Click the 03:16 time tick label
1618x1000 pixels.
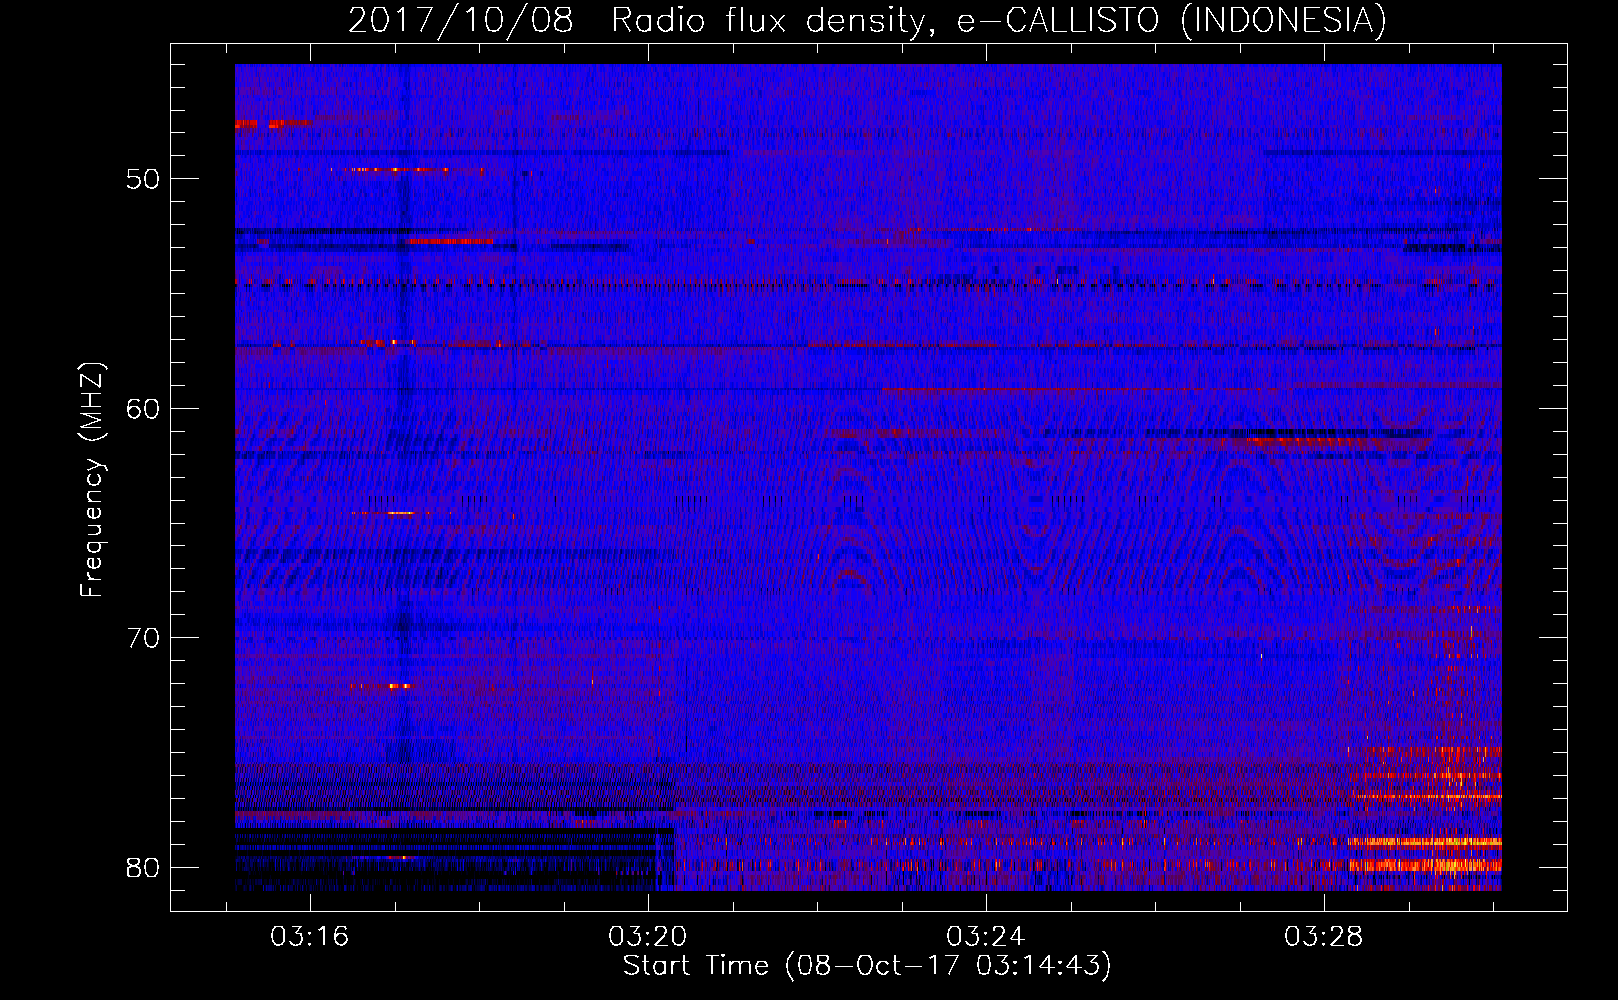tap(310, 937)
